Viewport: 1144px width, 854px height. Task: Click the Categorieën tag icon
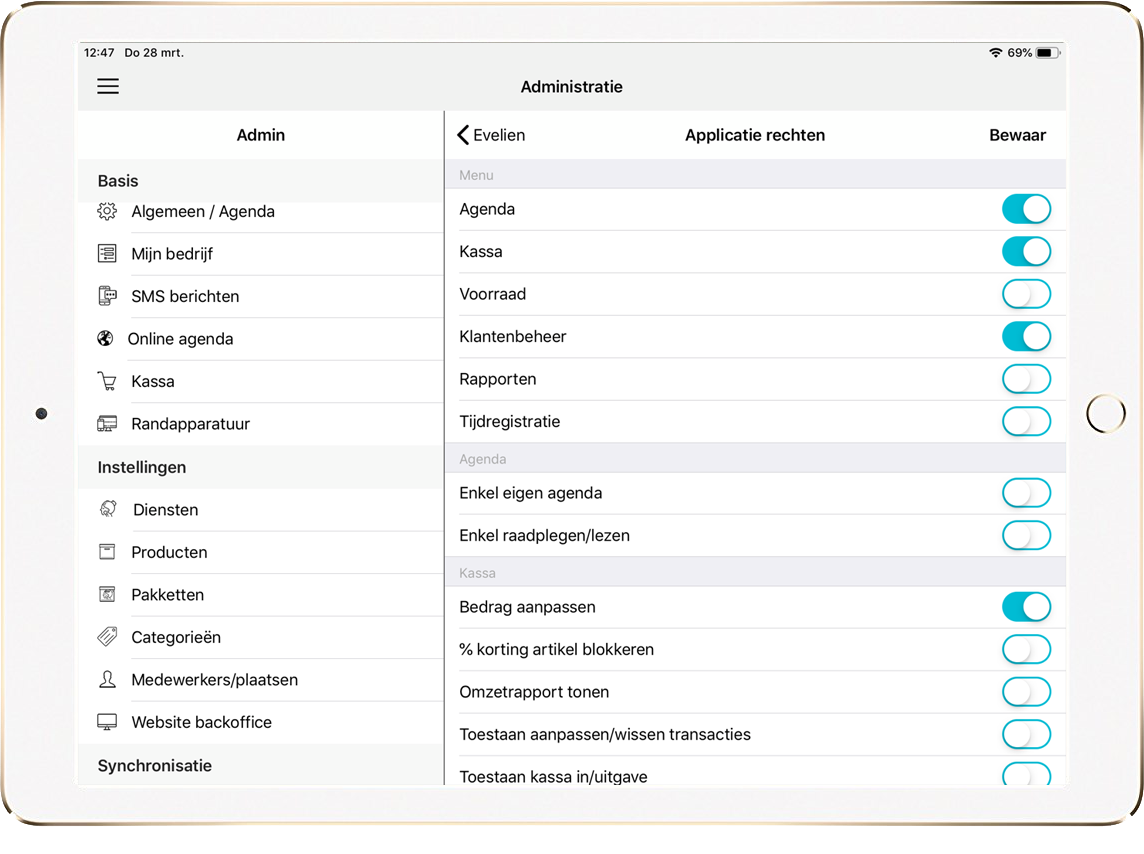point(107,637)
